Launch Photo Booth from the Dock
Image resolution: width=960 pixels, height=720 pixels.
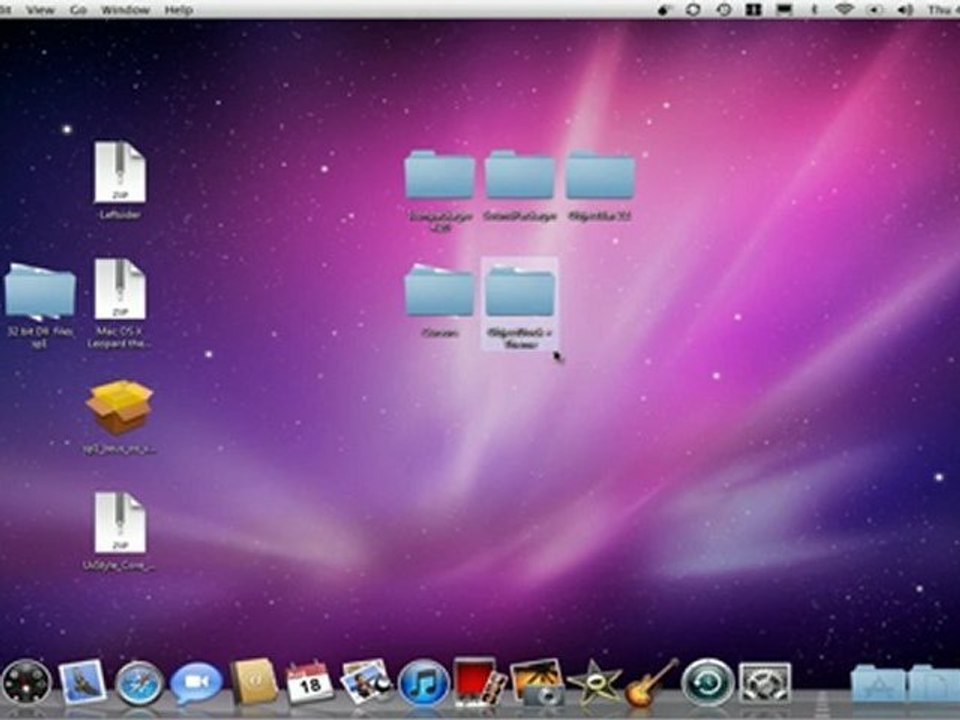(481, 681)
